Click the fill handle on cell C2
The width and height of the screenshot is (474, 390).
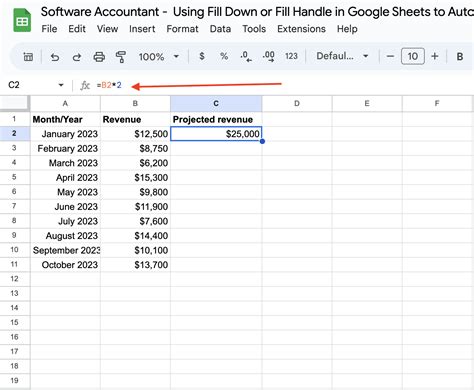coord(262,141)
